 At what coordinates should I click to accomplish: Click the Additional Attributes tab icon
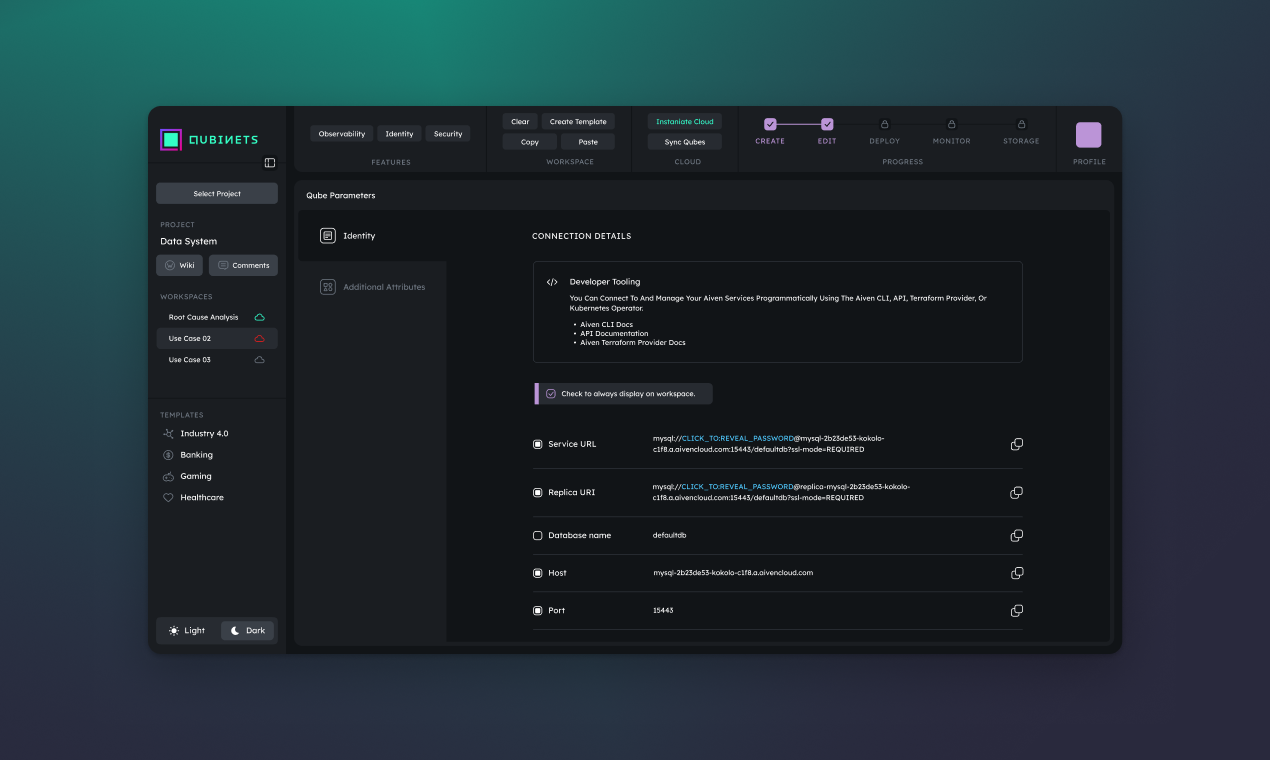328,287
